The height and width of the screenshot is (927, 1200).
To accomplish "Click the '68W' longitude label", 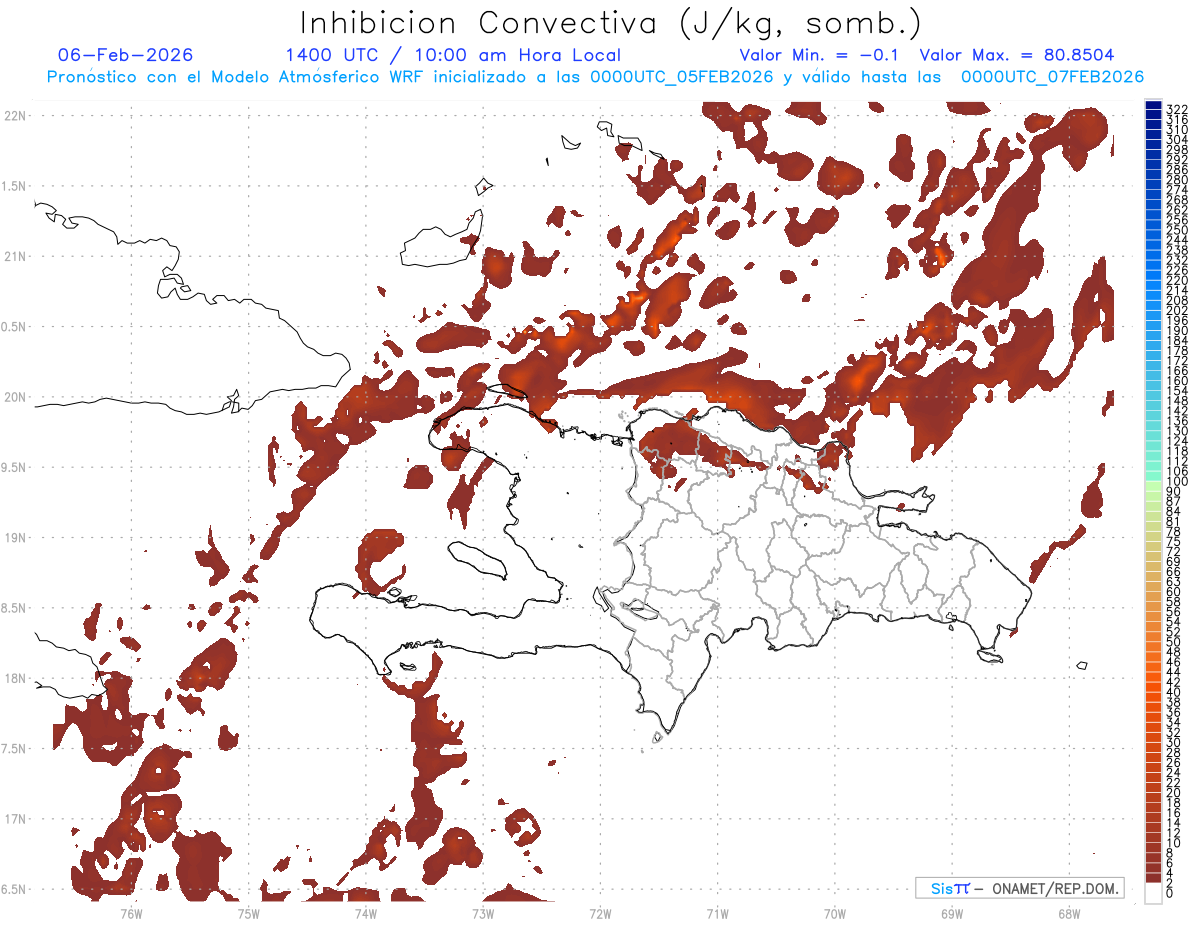I will pos(1068,914).
